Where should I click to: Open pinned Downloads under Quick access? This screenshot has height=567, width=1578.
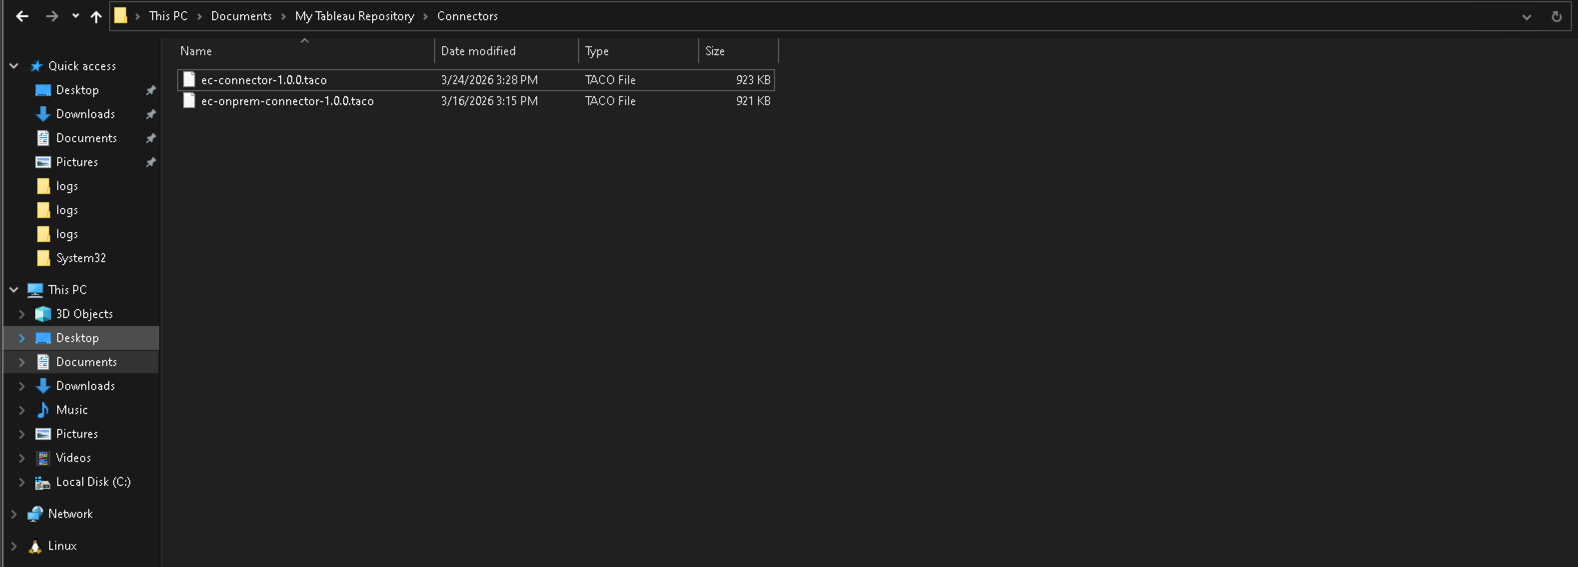coord(85,114)
